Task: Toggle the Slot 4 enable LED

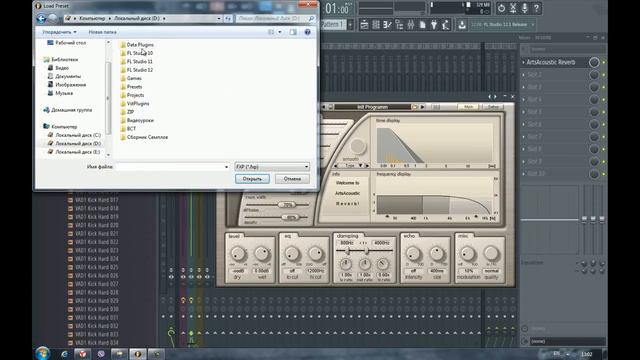Action: tap(604, 100)
